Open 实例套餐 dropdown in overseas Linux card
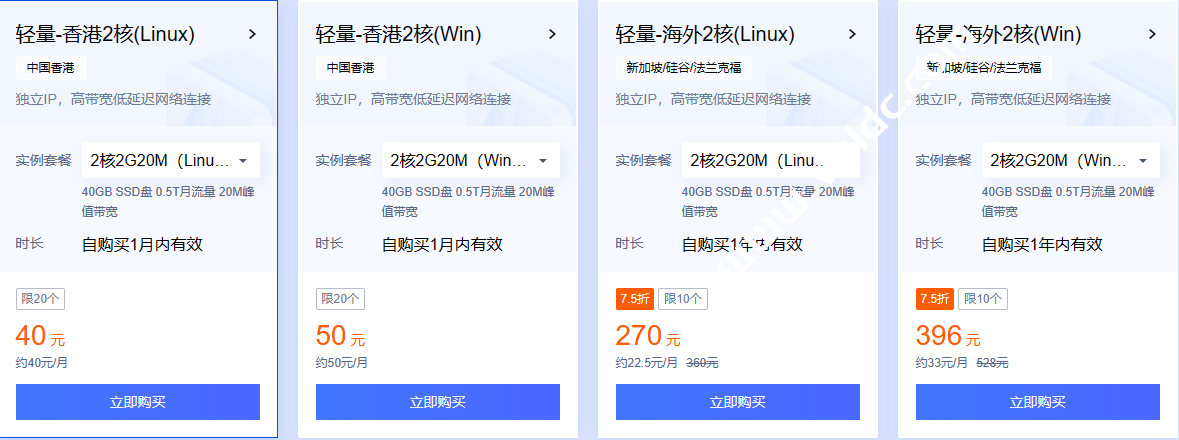This screenshot has width=1179, height=440. click(x=770, y=160)
